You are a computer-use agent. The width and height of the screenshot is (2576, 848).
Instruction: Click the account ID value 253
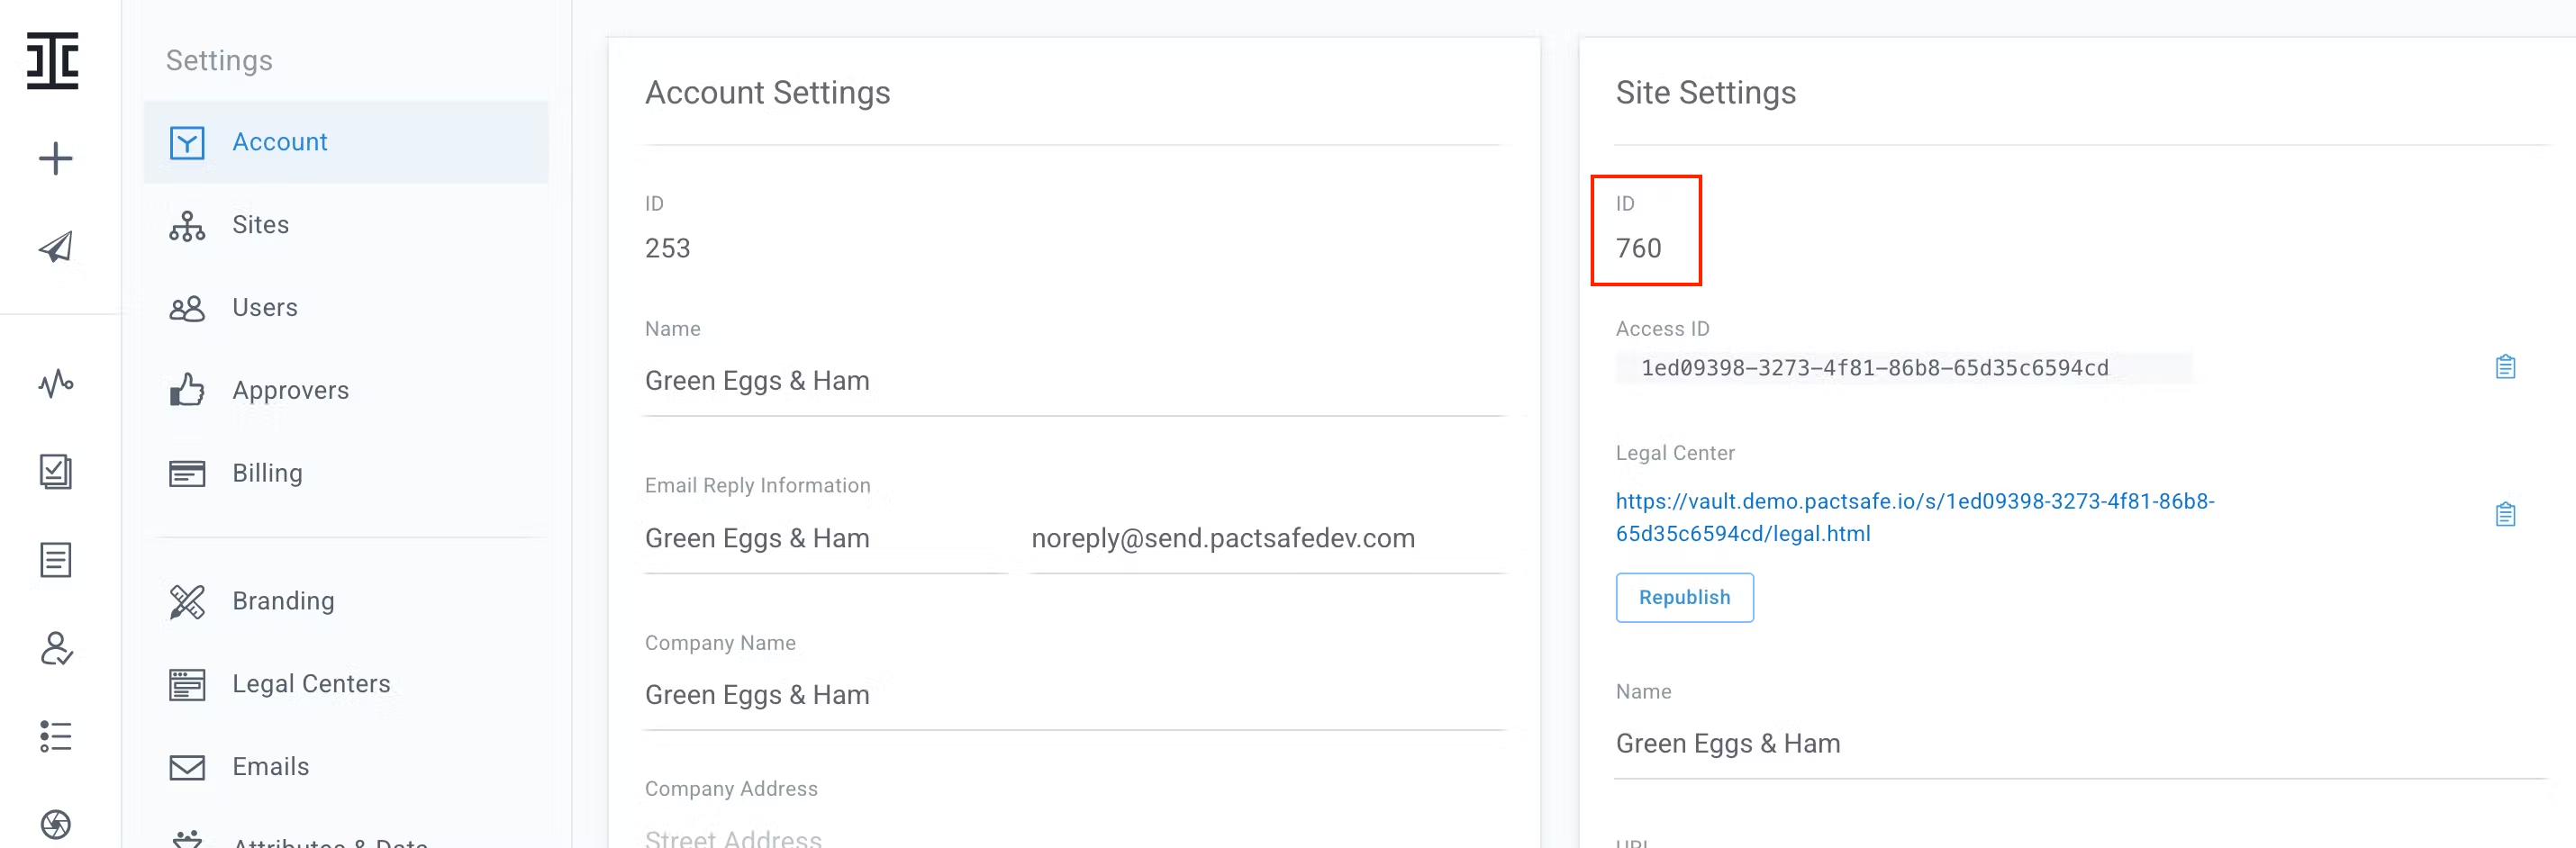coord(667,248)
